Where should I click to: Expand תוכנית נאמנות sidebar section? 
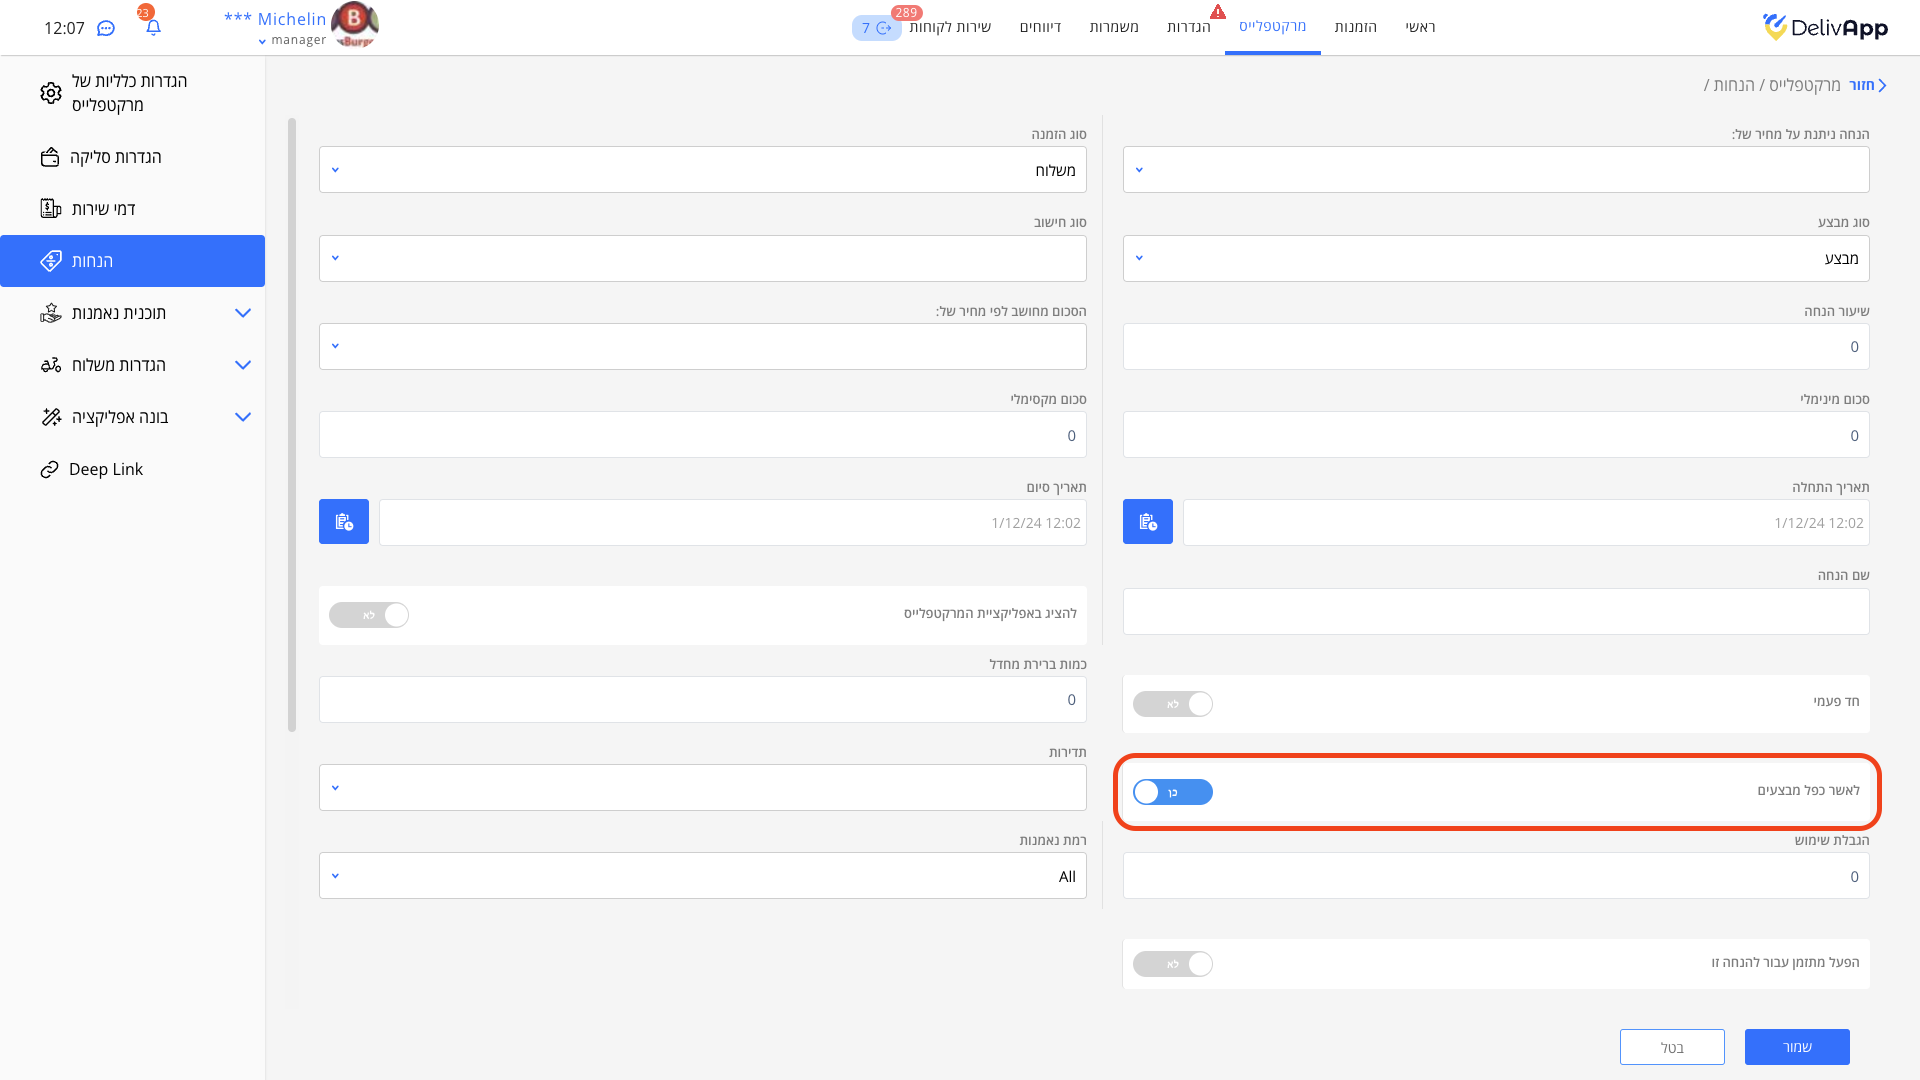242,313
